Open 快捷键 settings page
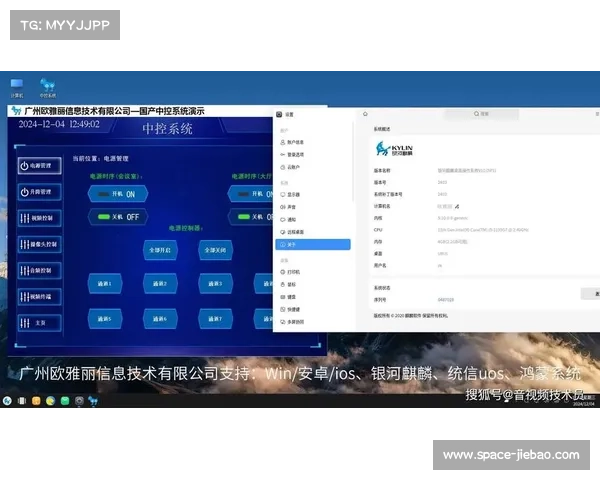Screen dimensions: 600x480 (313, 309)
